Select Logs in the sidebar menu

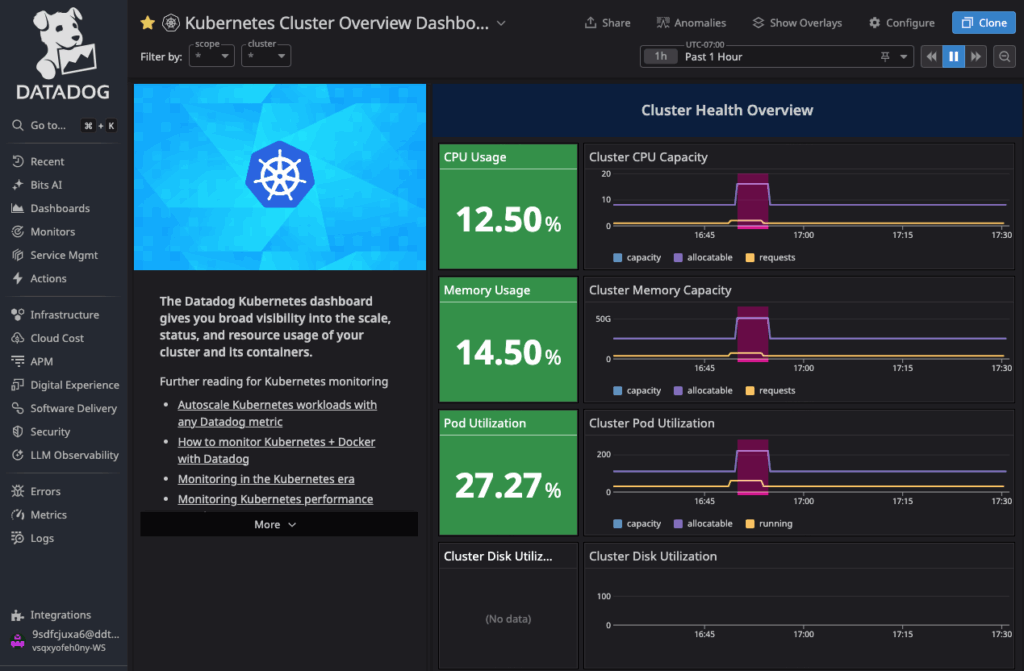(x=43, y=538)
